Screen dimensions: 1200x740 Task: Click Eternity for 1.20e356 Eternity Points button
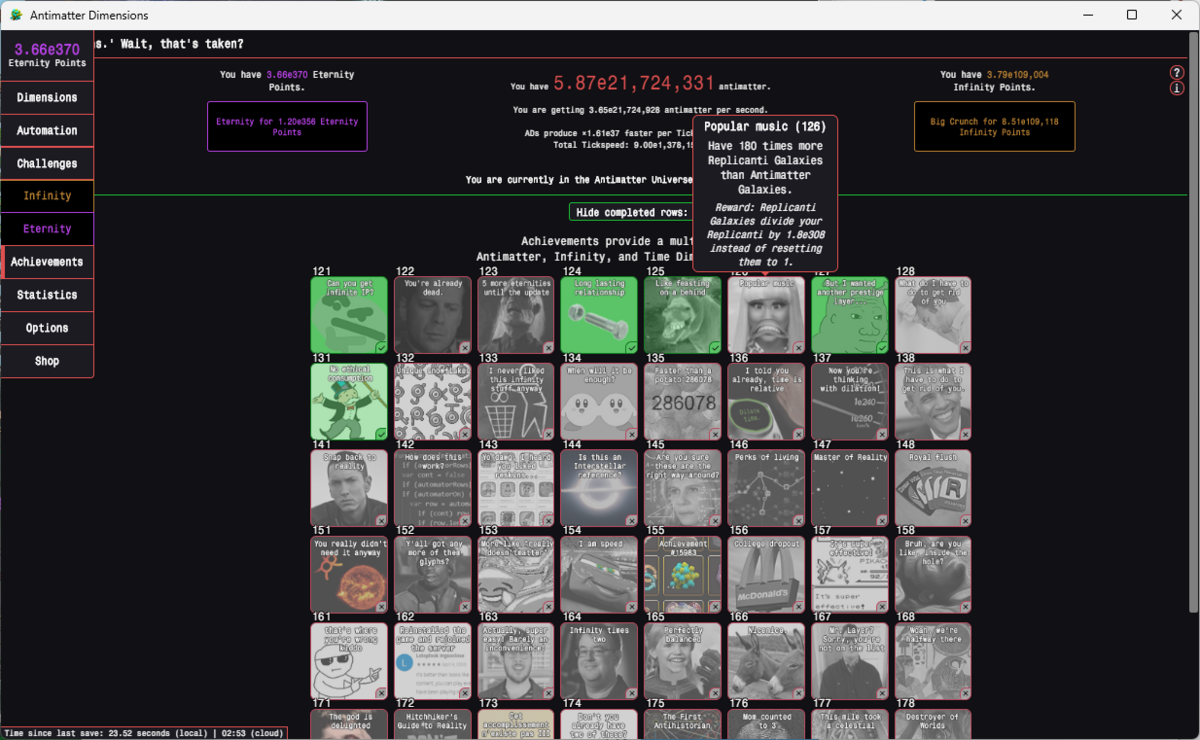(287, 126)
